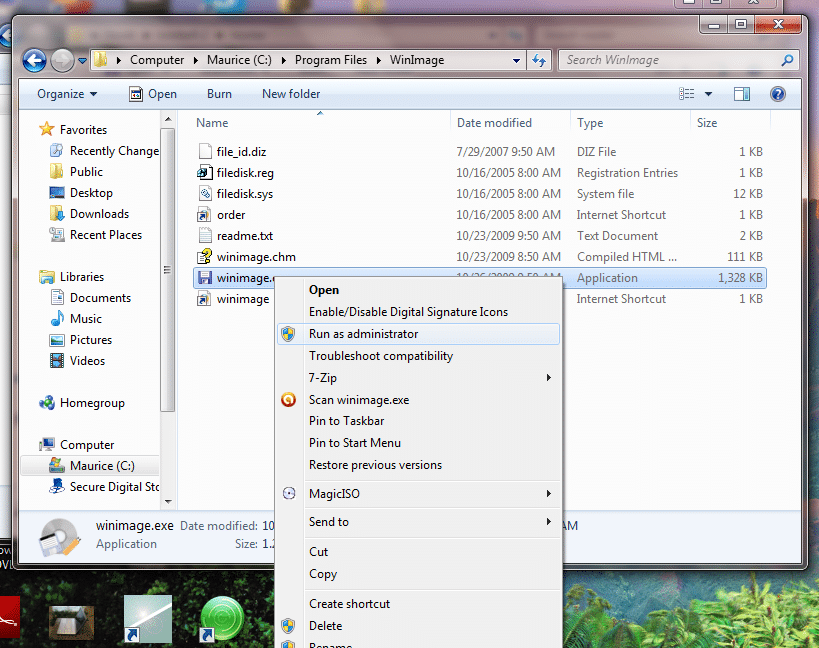Expand the arrow after Program Files breadcrumb
The height and width of the screenshot is (648, 819).
(x=379, y=61)
